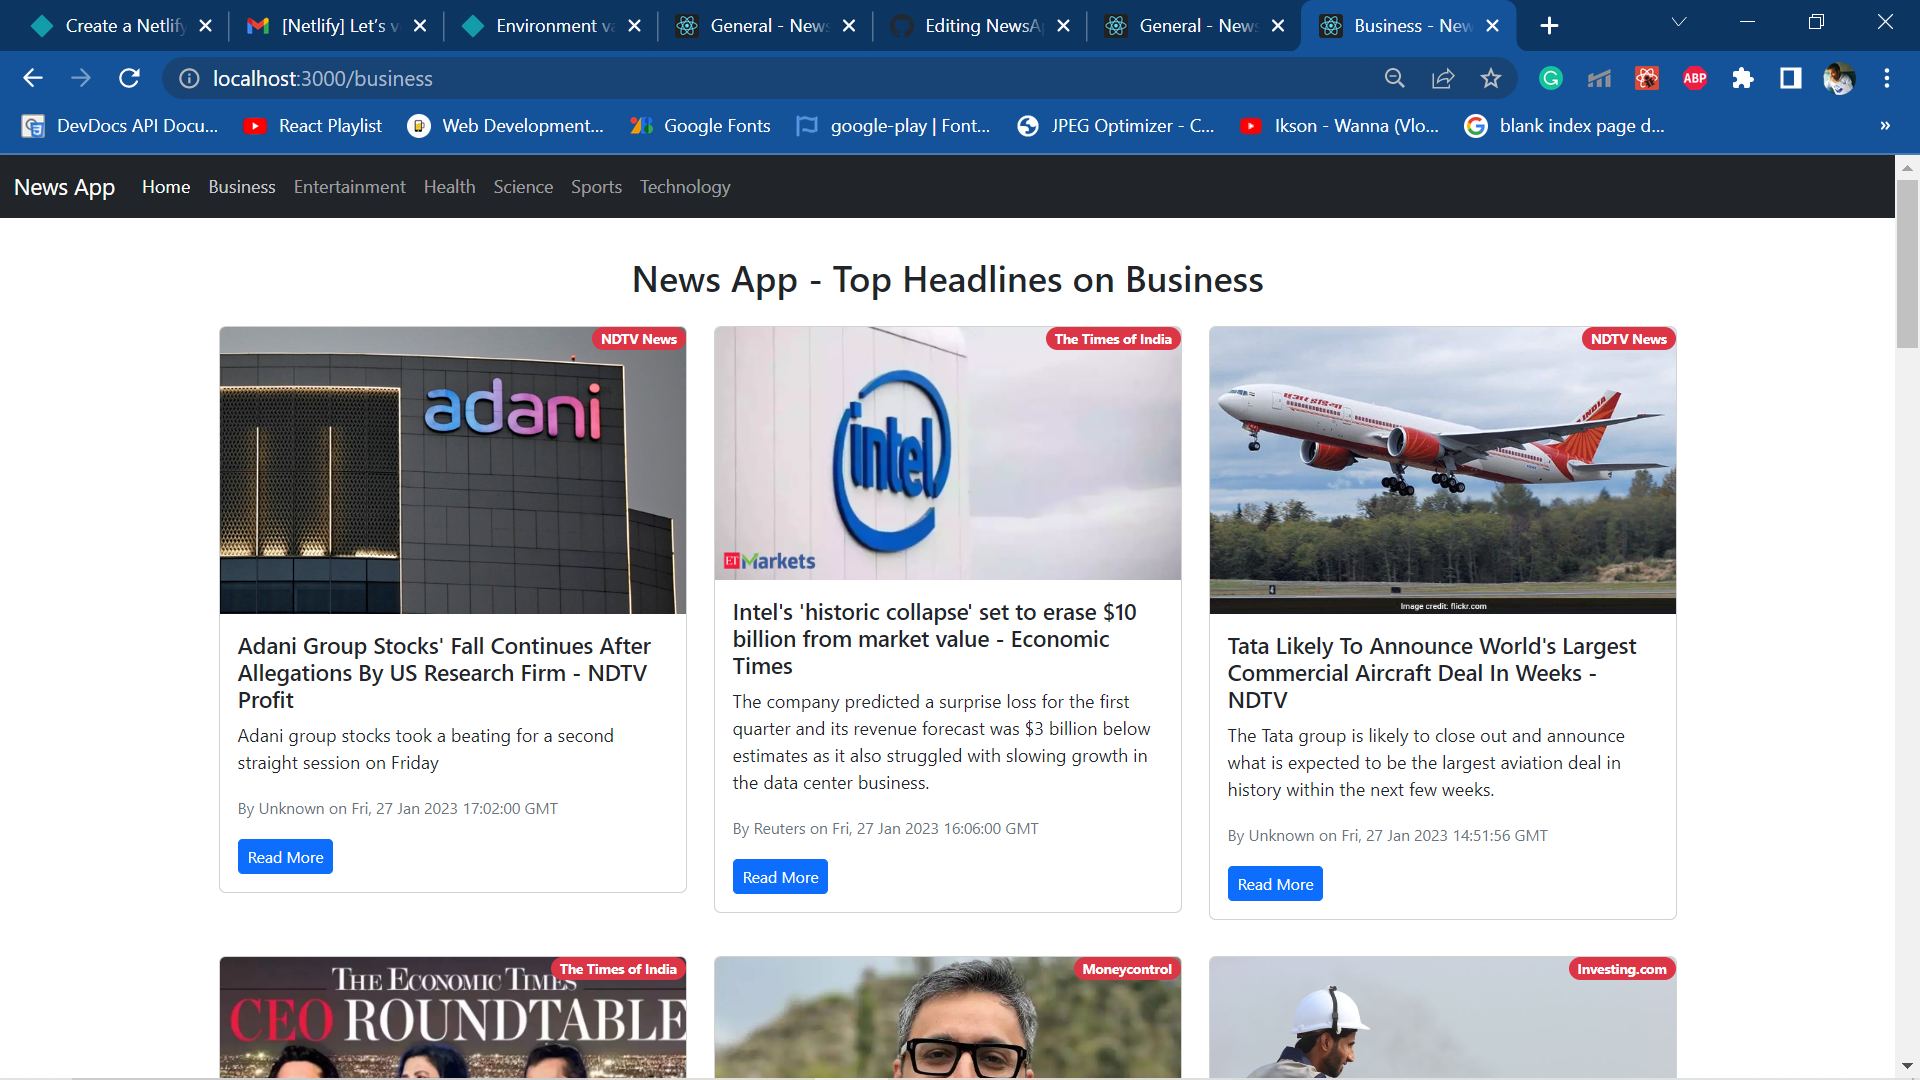Select Health in the navbar
This screenshot has width=1920, height=1080.
pos(449,187)
